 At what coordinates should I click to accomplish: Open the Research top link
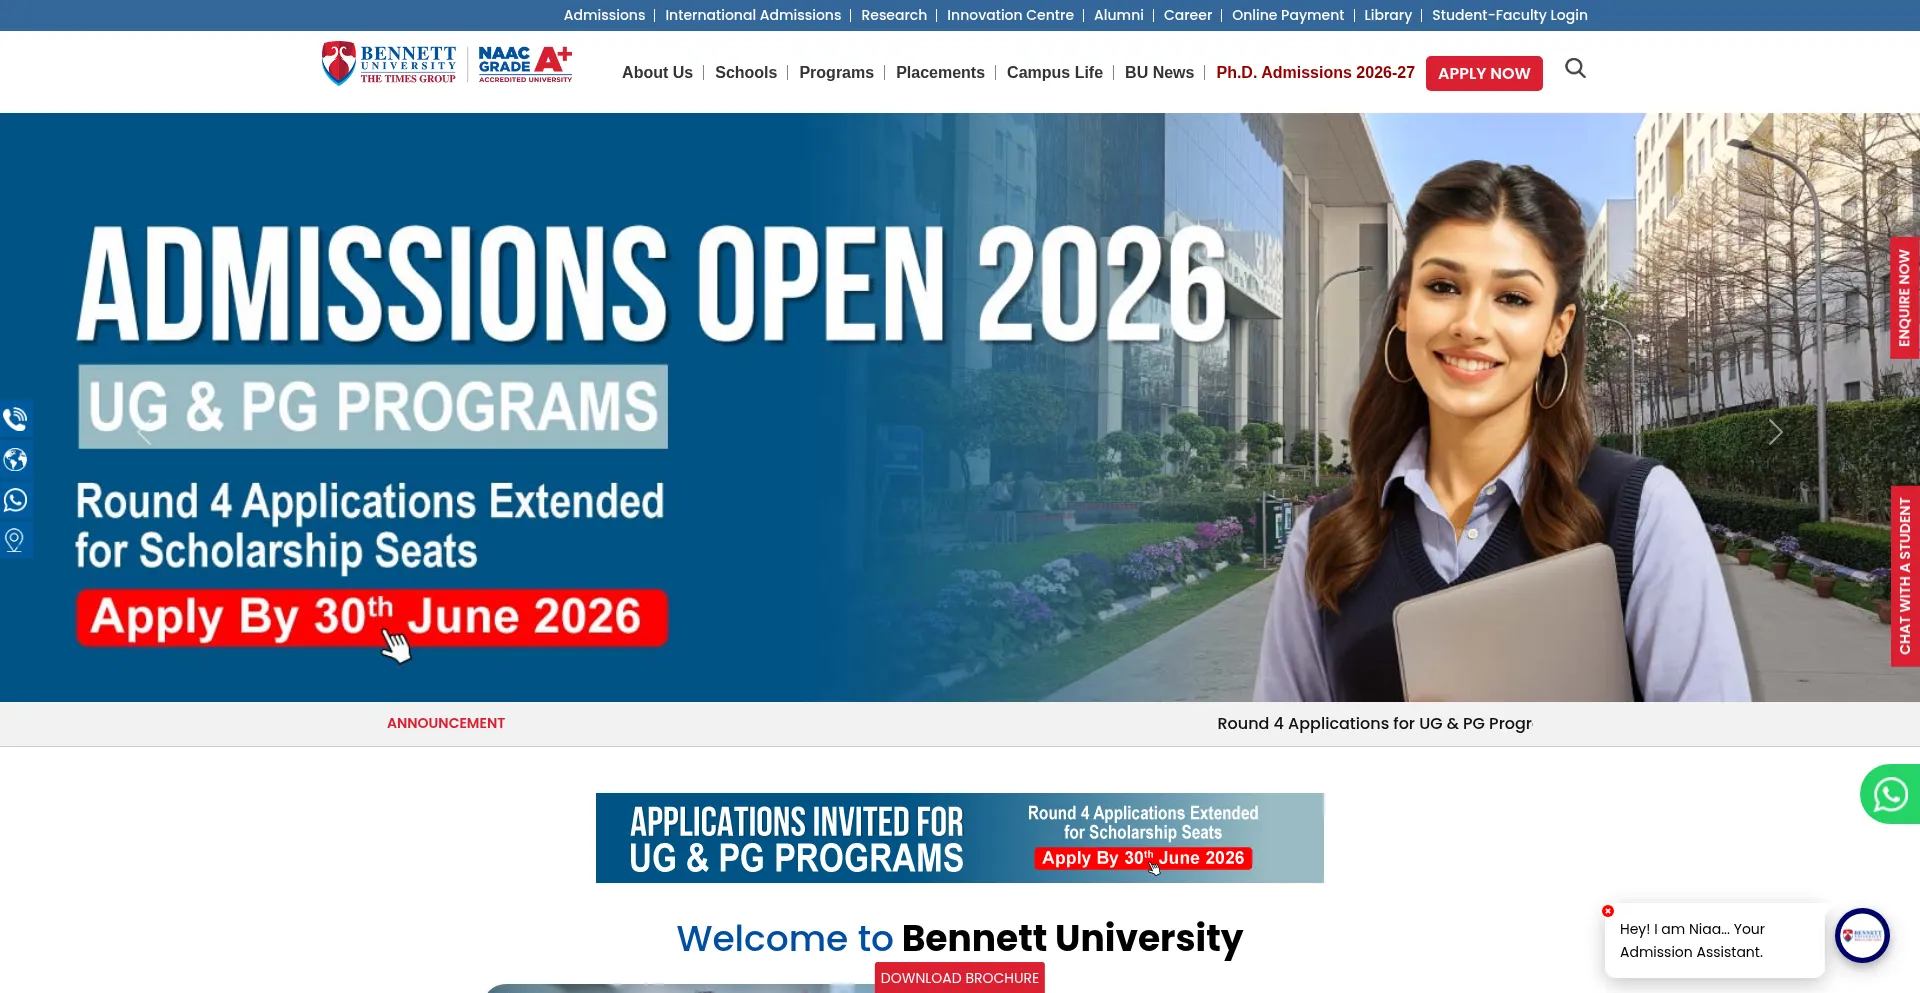pos(894,15)
